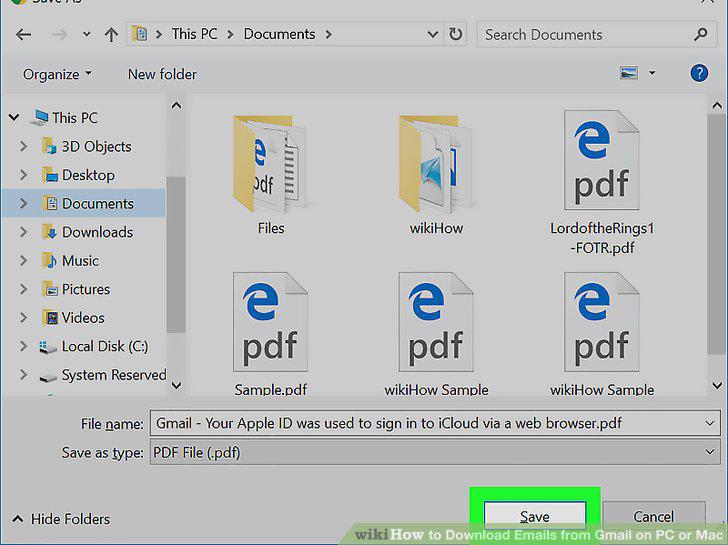
Task: Select the LordoftheRings1-FOTR.pdf file icon
Action: tap(601, 160)
